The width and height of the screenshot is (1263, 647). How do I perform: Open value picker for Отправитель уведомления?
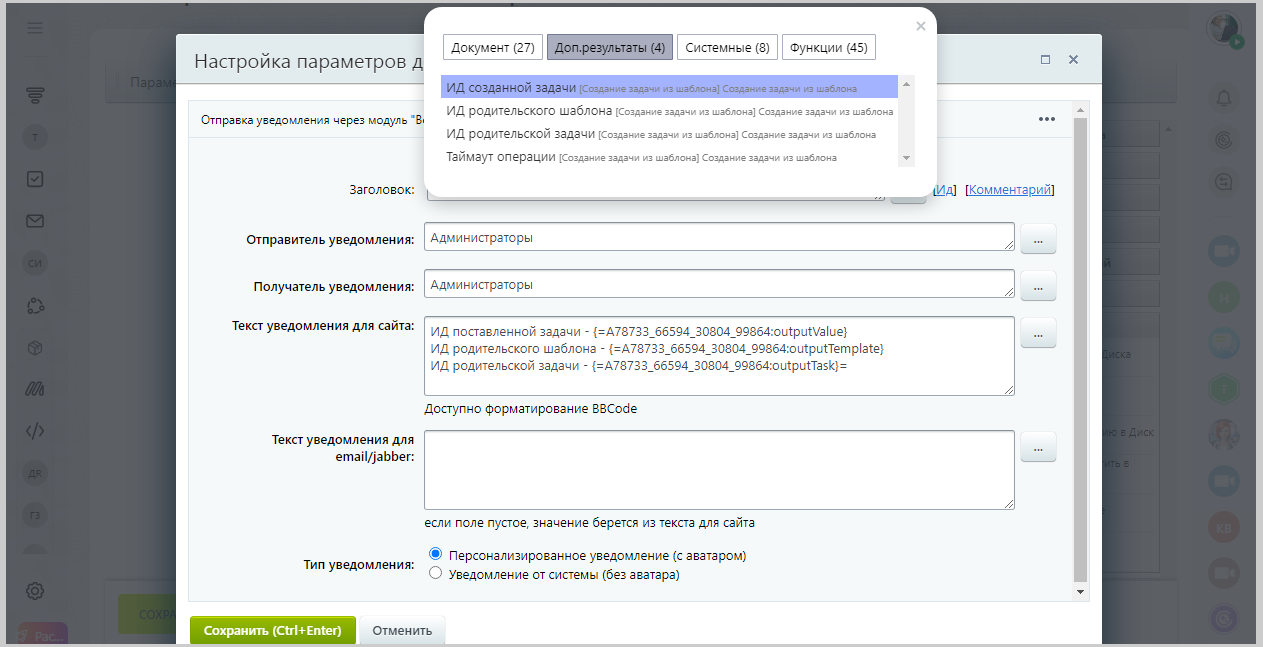[x=1038, y=240]
